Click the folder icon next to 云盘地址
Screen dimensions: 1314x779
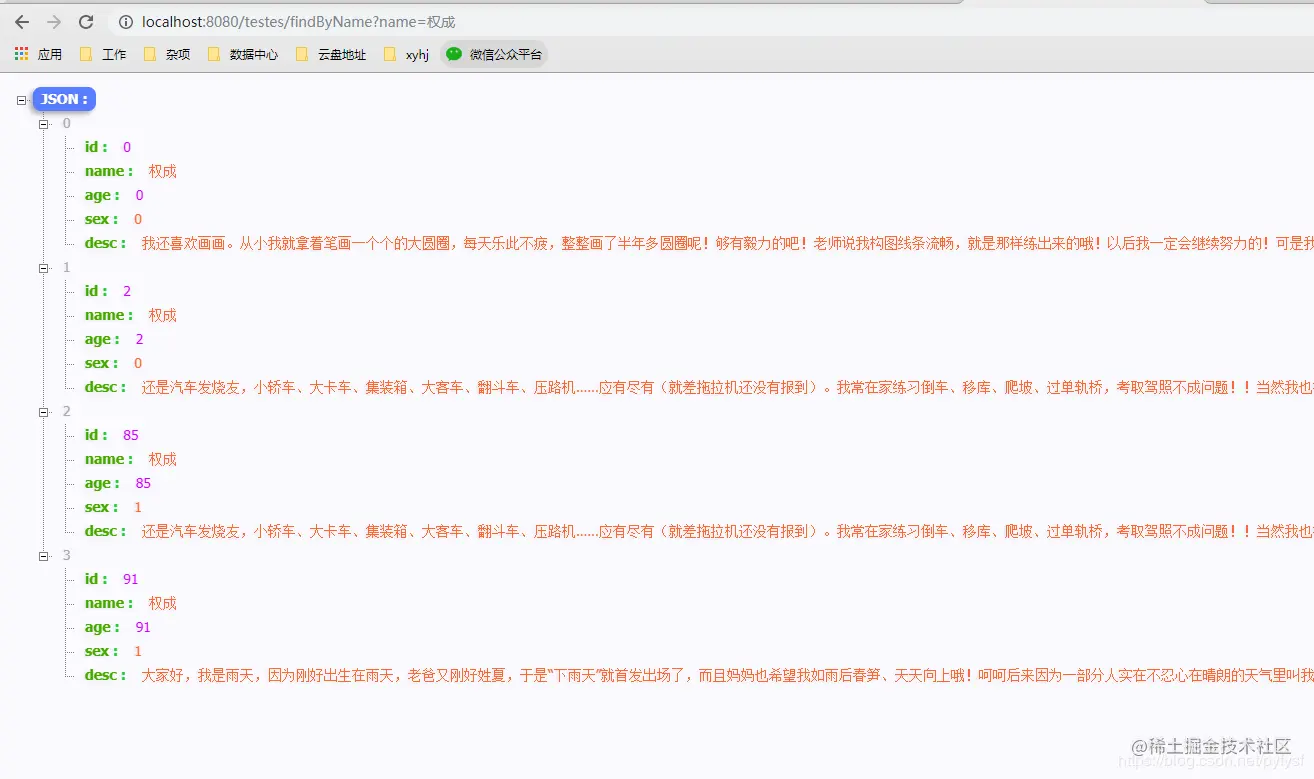[301, 54]
